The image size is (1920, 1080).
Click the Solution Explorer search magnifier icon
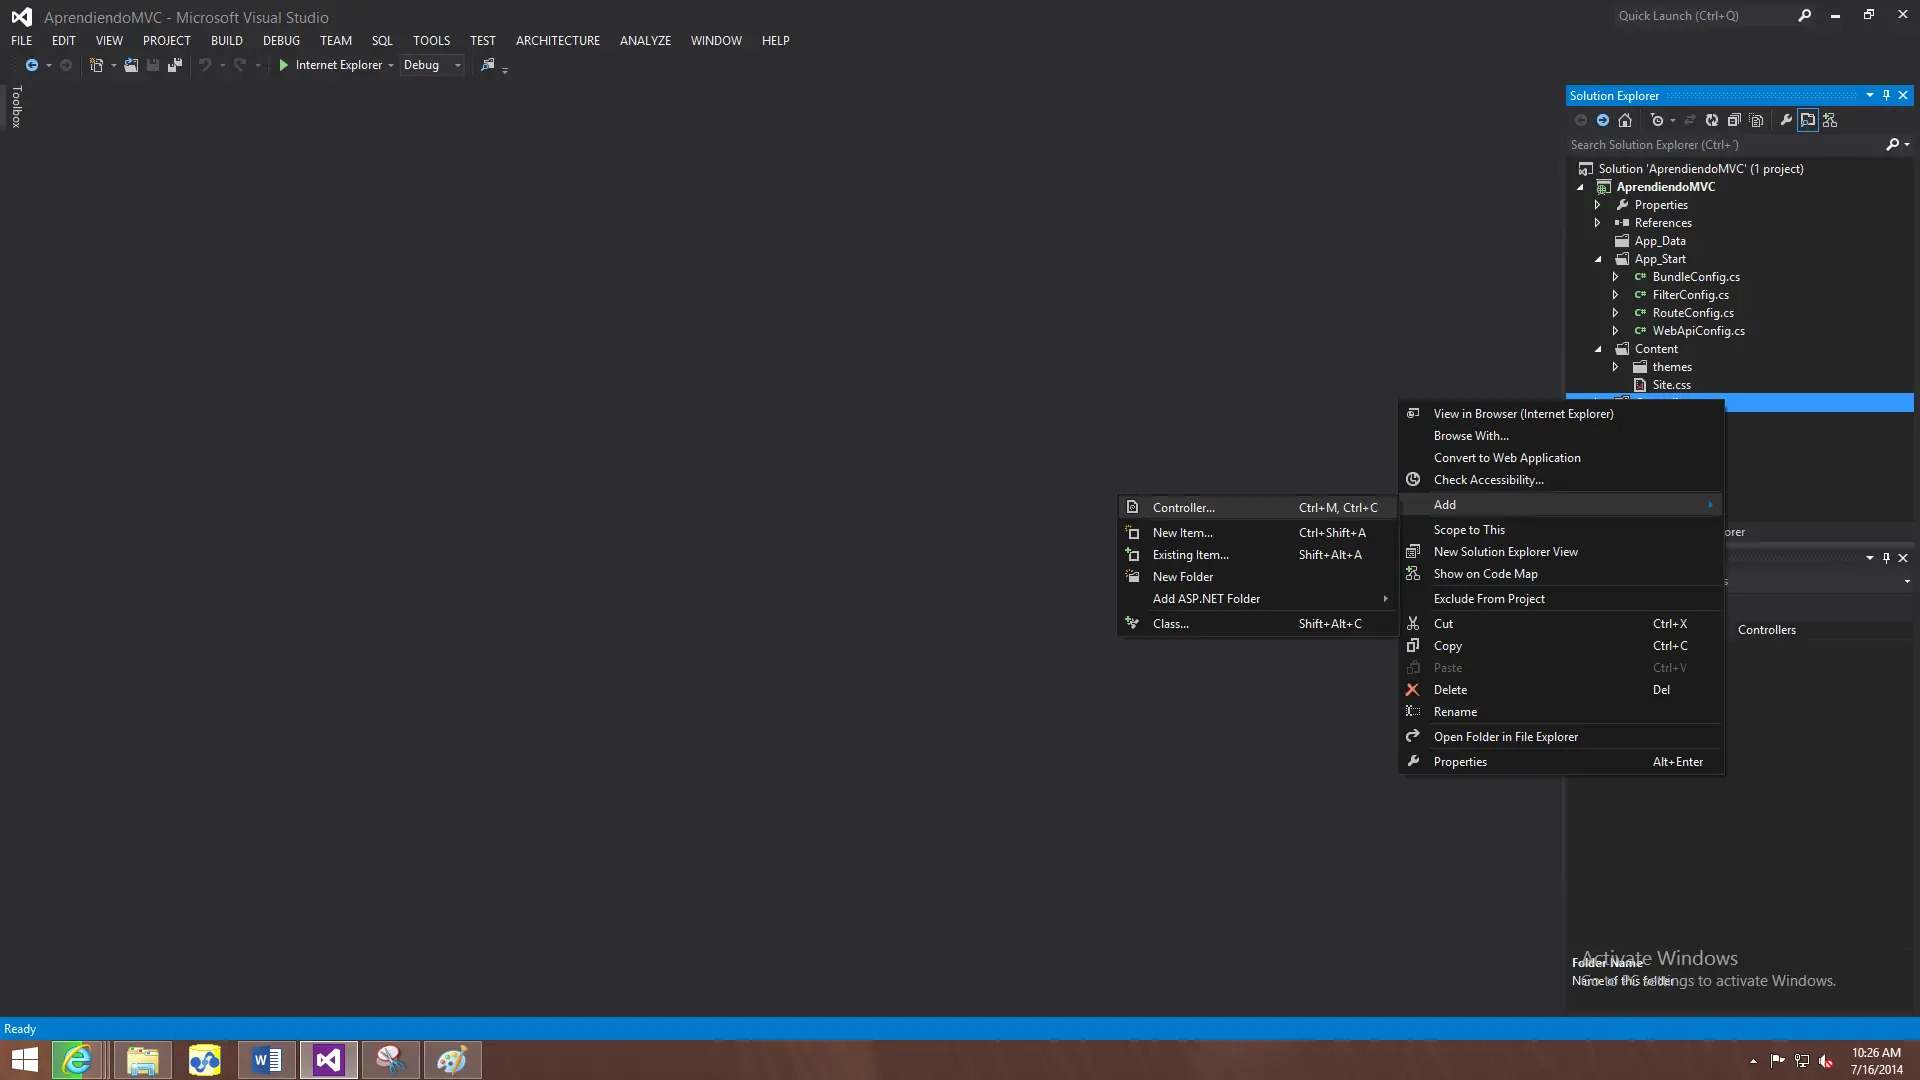click(x=1892, y=145)
